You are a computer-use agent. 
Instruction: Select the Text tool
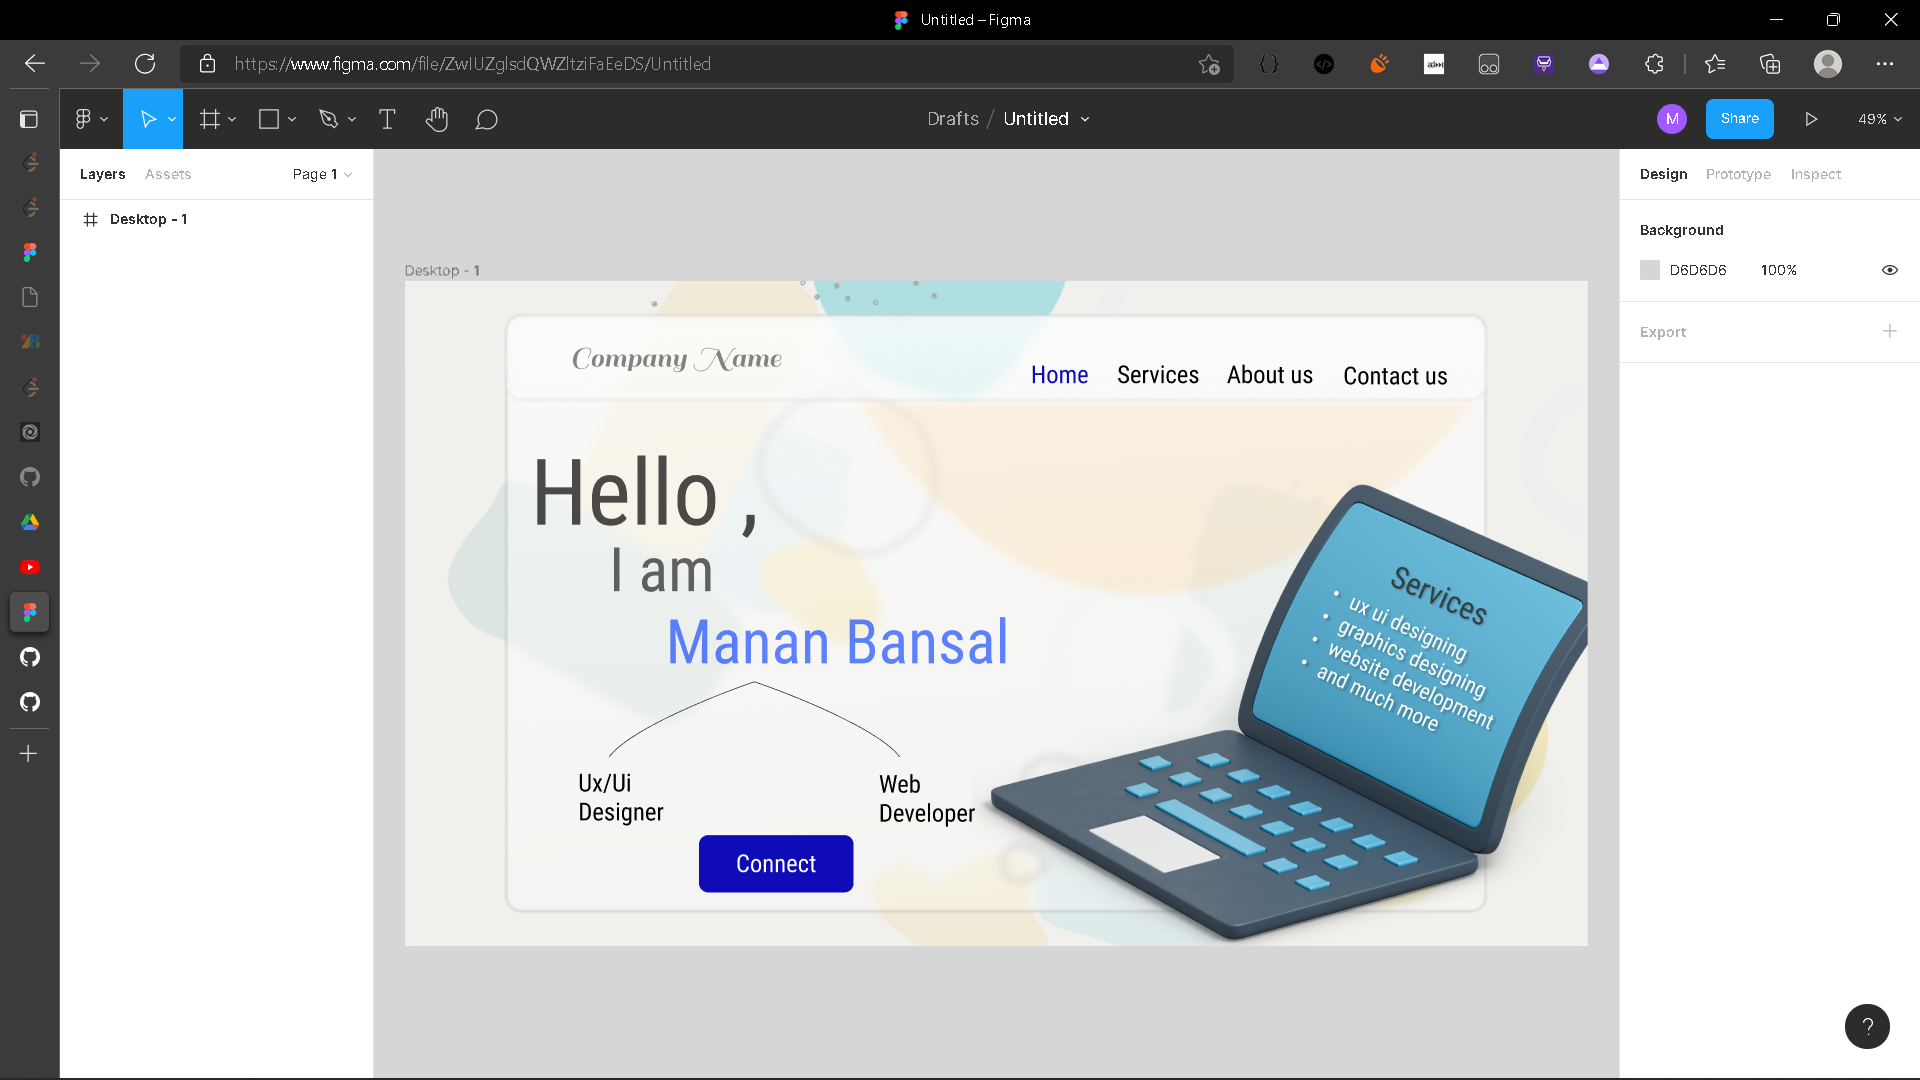coord(387,119)
